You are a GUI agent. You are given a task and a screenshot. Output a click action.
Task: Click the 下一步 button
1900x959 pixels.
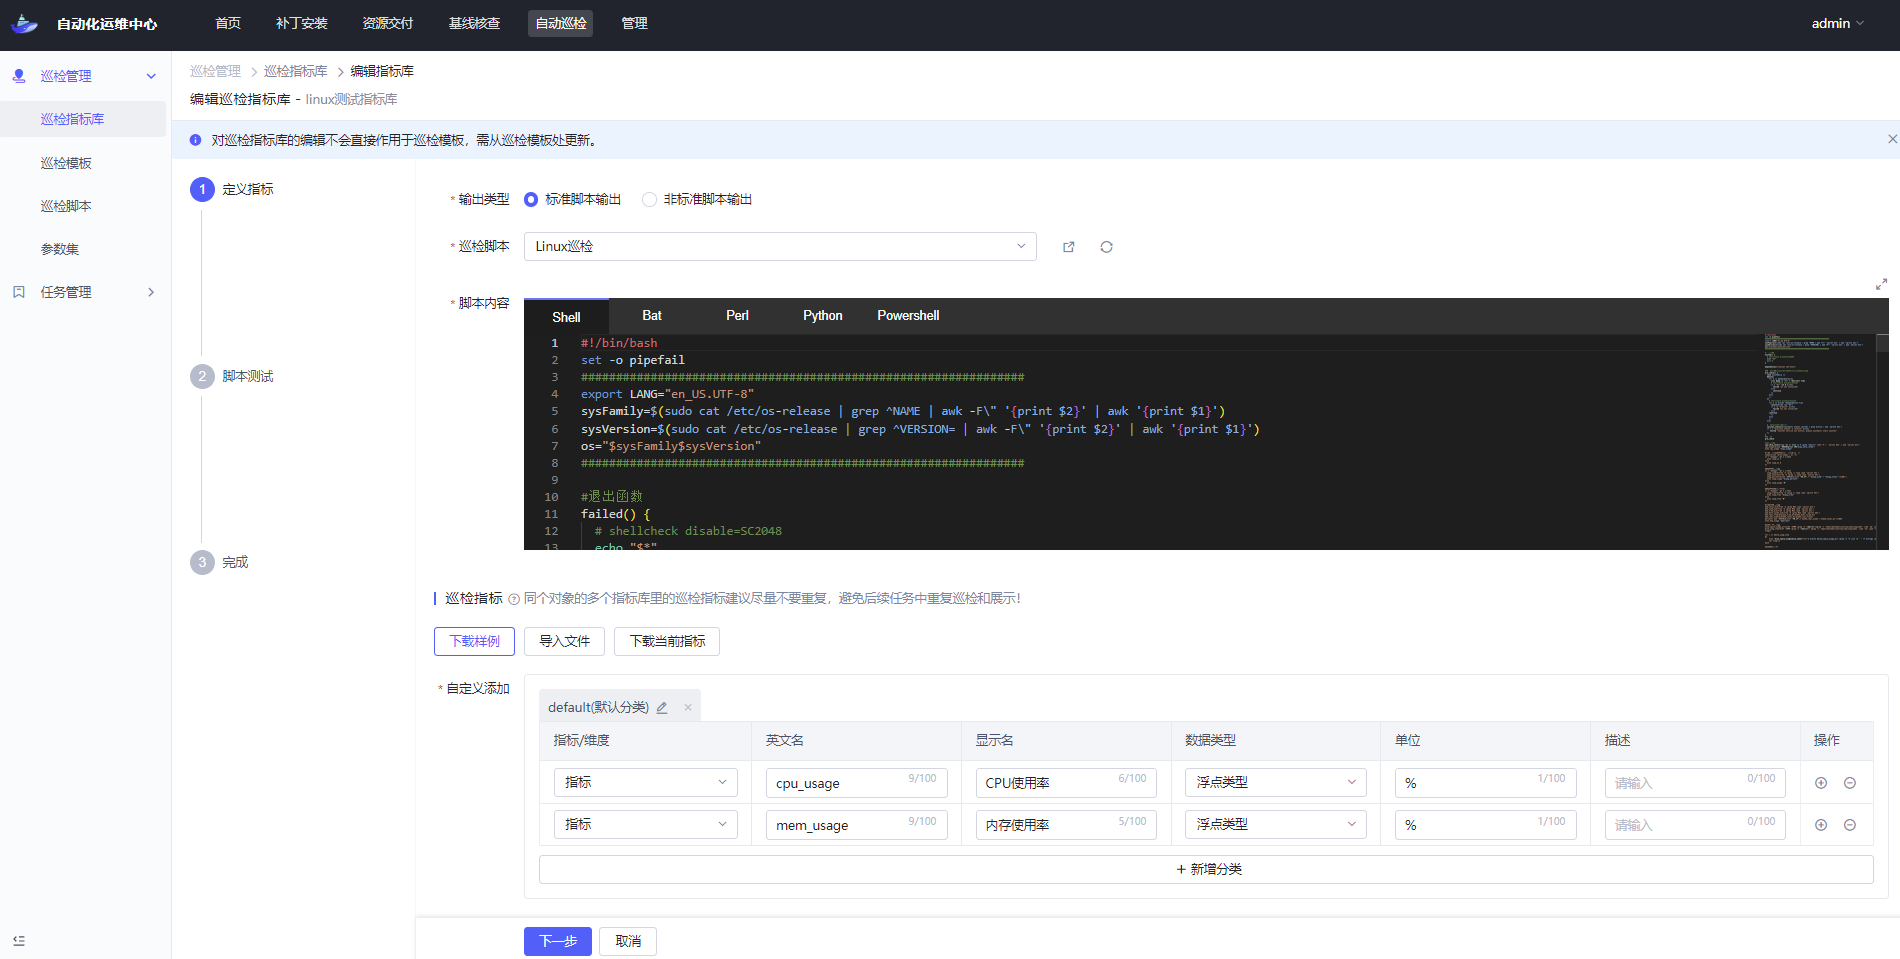pyautogui.click(x=557, y=941)
